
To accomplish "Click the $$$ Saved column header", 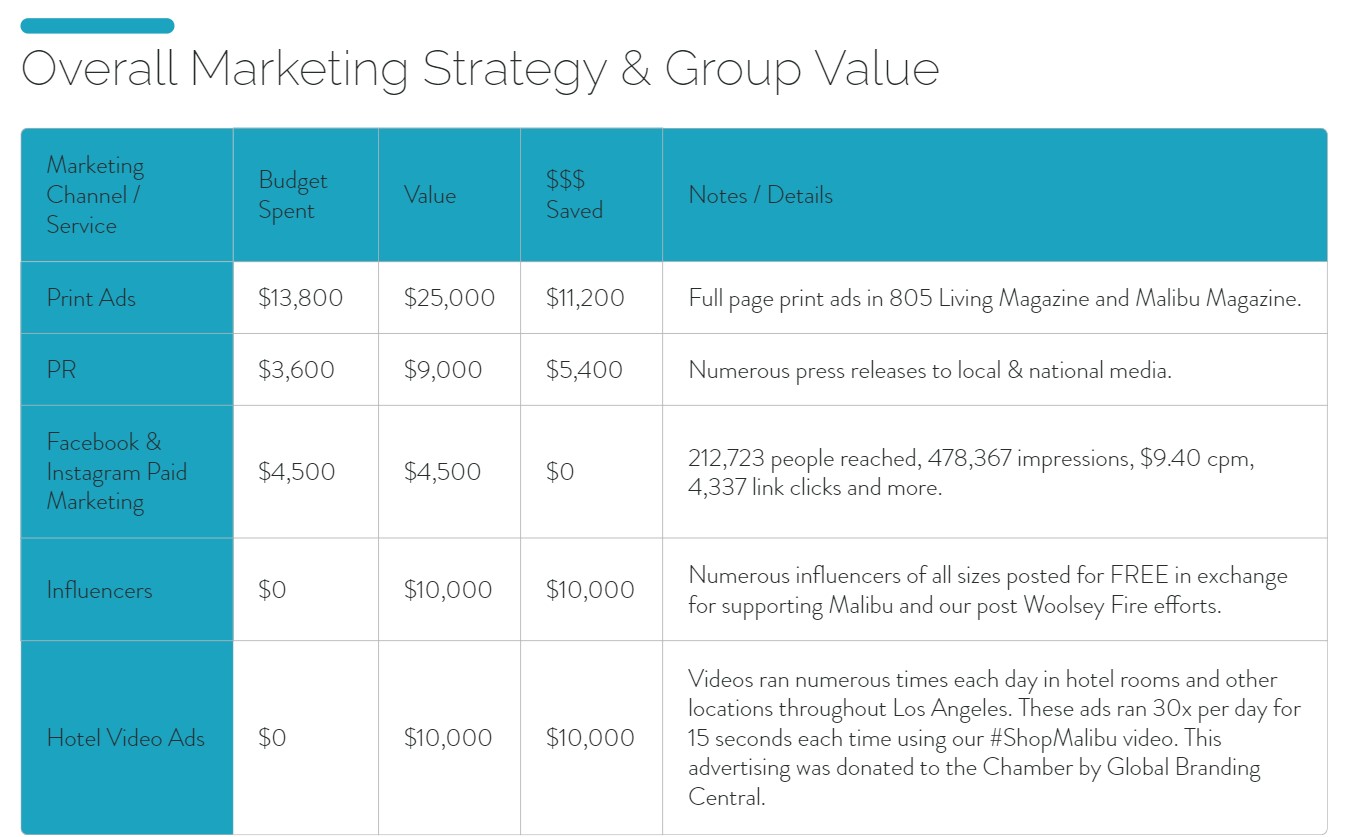I will tap(591, 195).
